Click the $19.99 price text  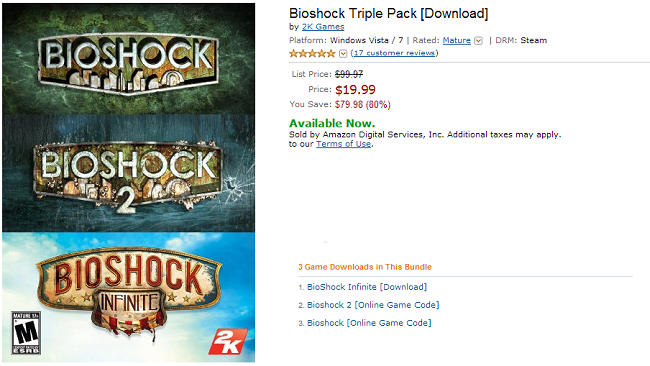pyautogui.click(x=355, y=90)
